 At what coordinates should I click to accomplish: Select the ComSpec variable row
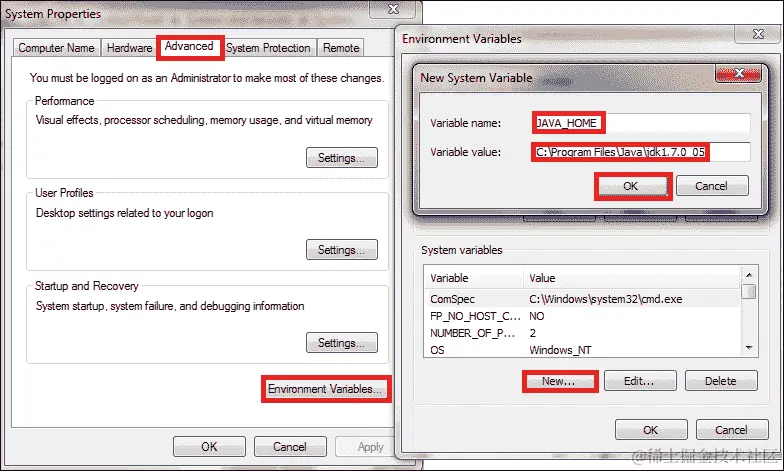coord(583,299)
